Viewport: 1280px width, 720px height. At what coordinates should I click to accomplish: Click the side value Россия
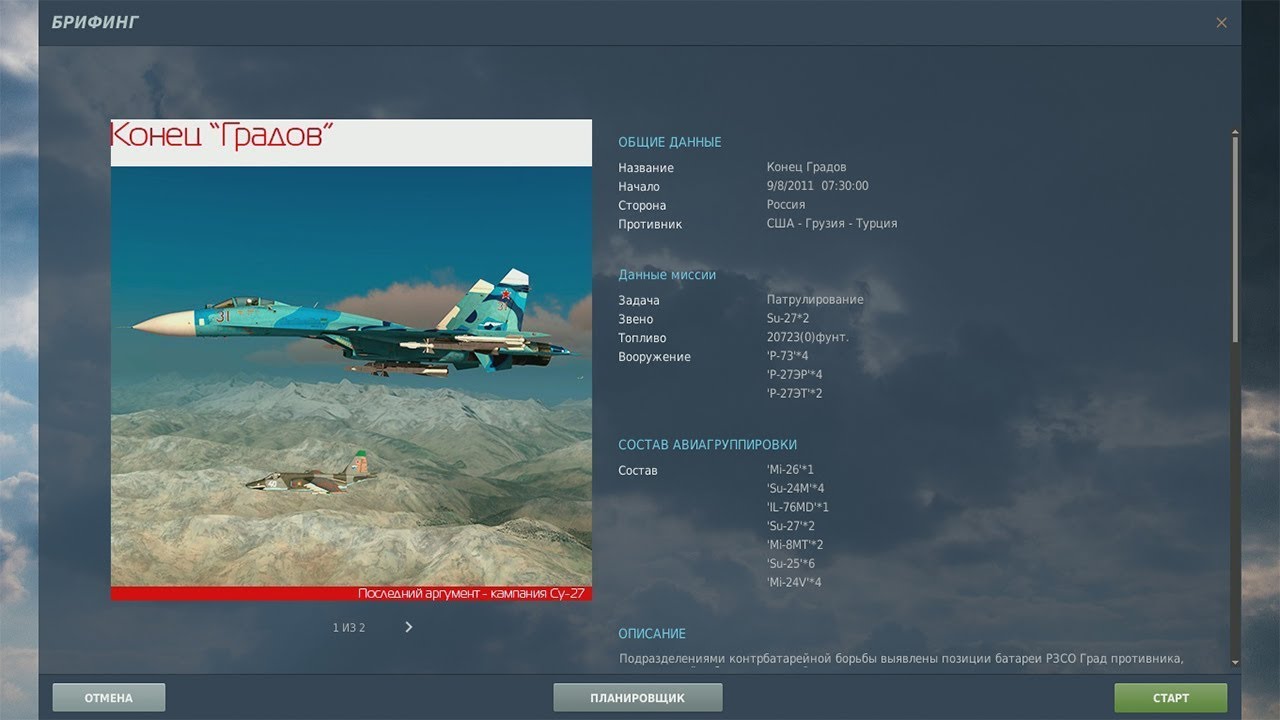click(786, 204)
